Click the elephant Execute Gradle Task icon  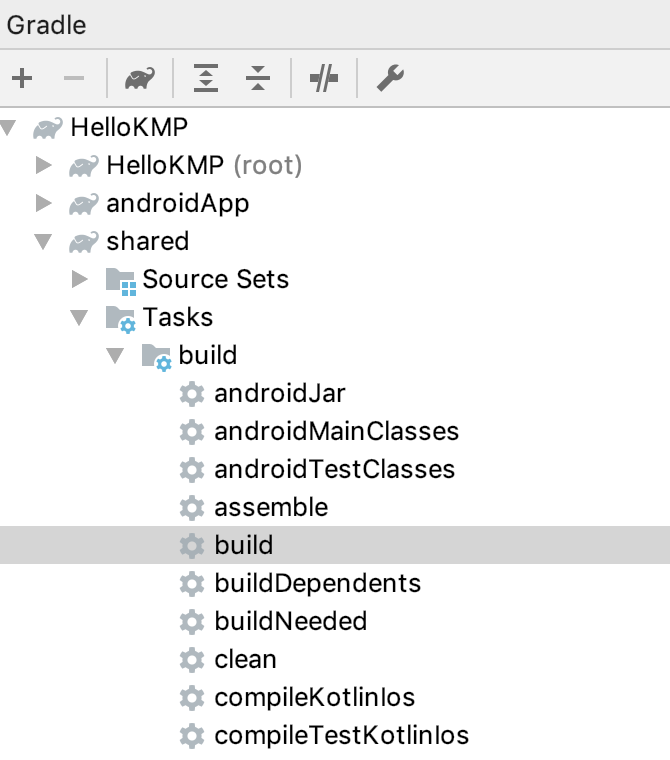click(139, 79)
